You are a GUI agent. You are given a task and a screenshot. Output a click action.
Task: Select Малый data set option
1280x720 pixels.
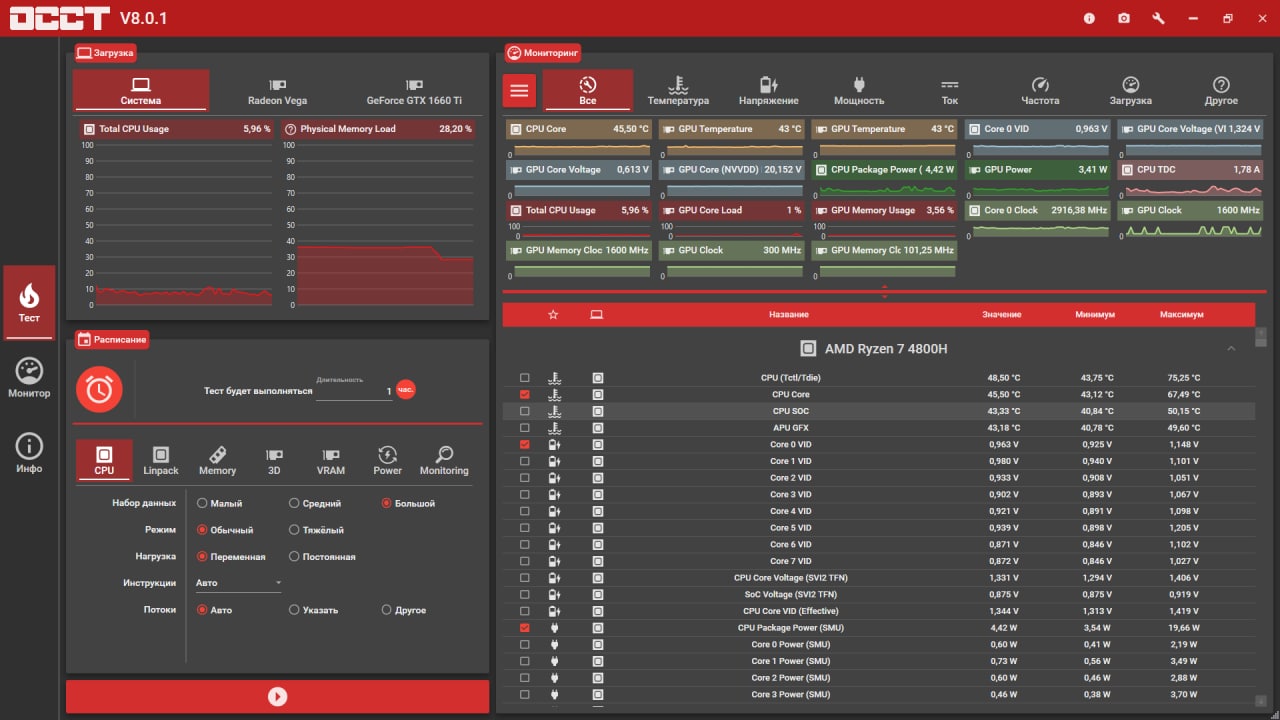point(220,503)
